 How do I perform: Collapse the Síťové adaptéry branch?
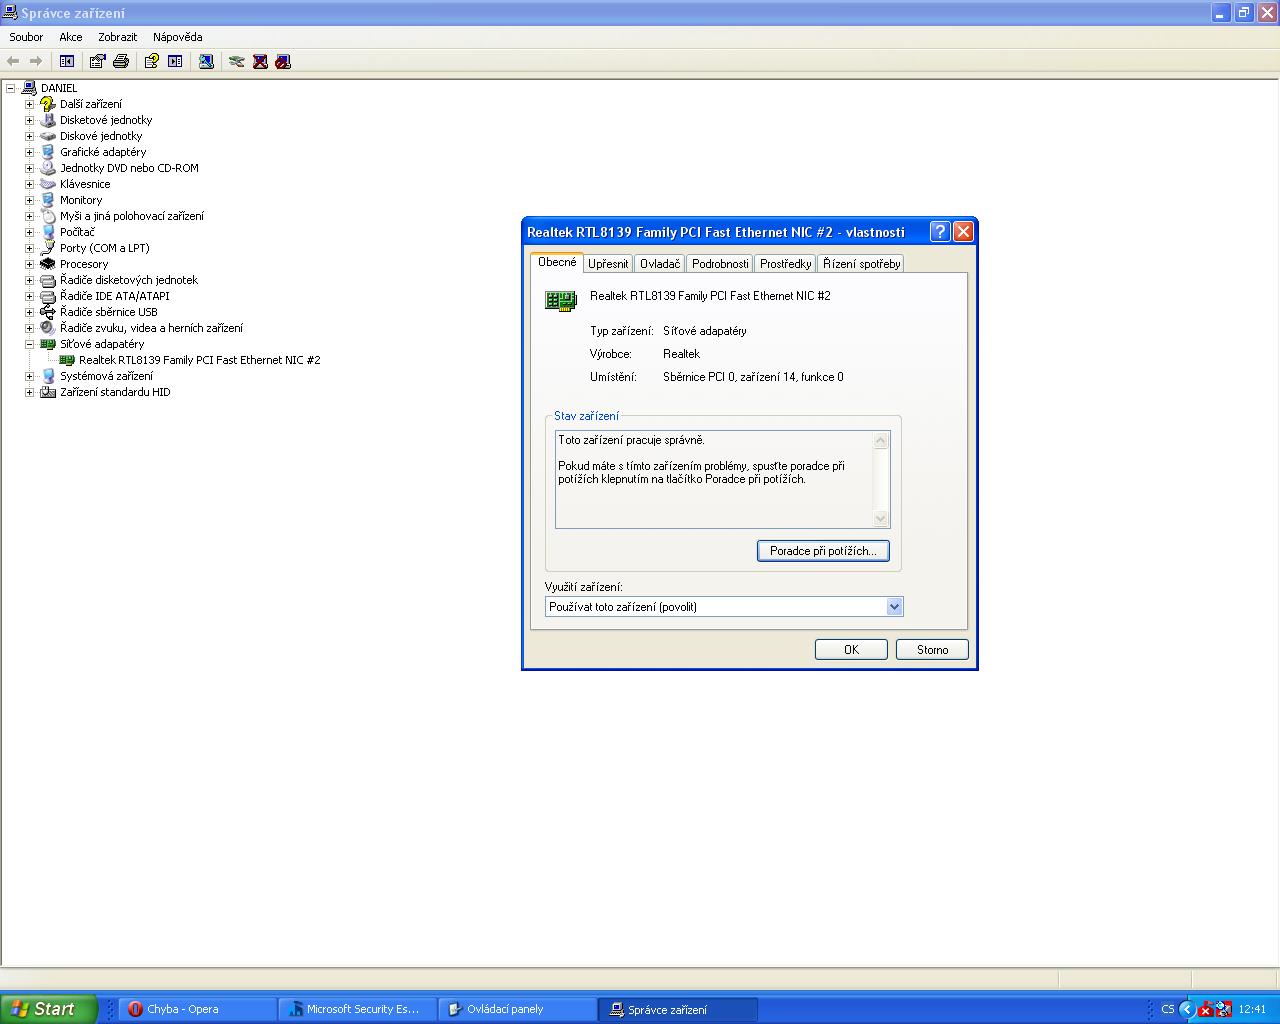pos(29,344)
